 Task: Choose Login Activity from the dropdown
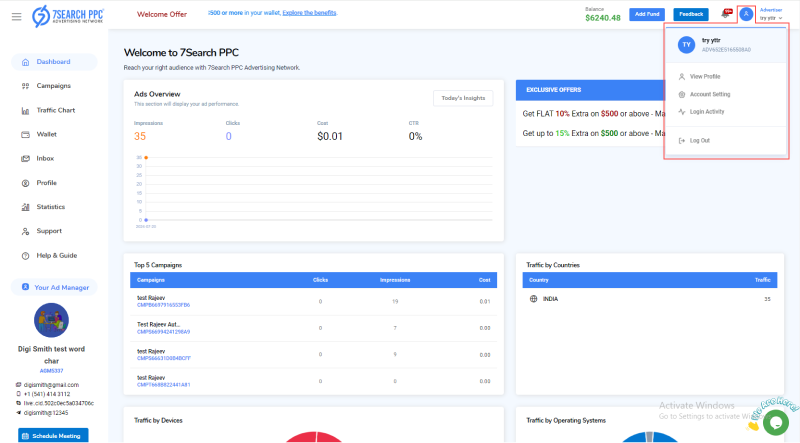tap(707, 112)
